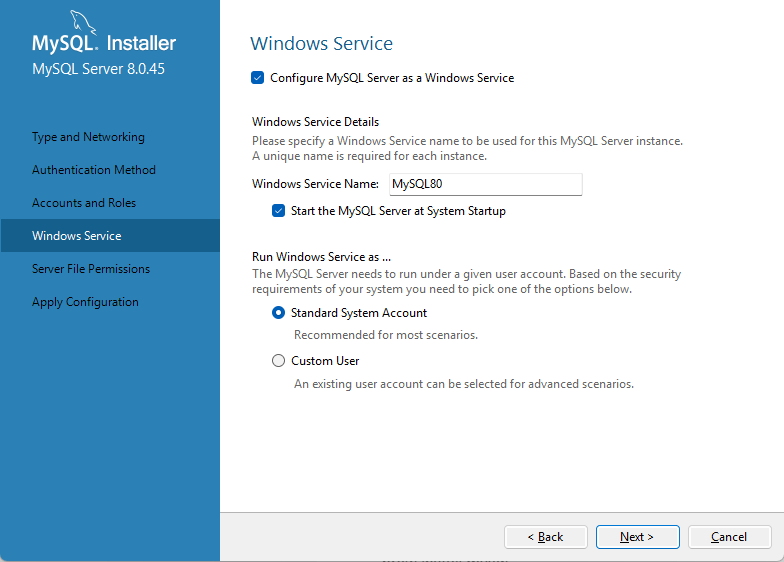Click into the Windows Service Name field

coord(486,184)
